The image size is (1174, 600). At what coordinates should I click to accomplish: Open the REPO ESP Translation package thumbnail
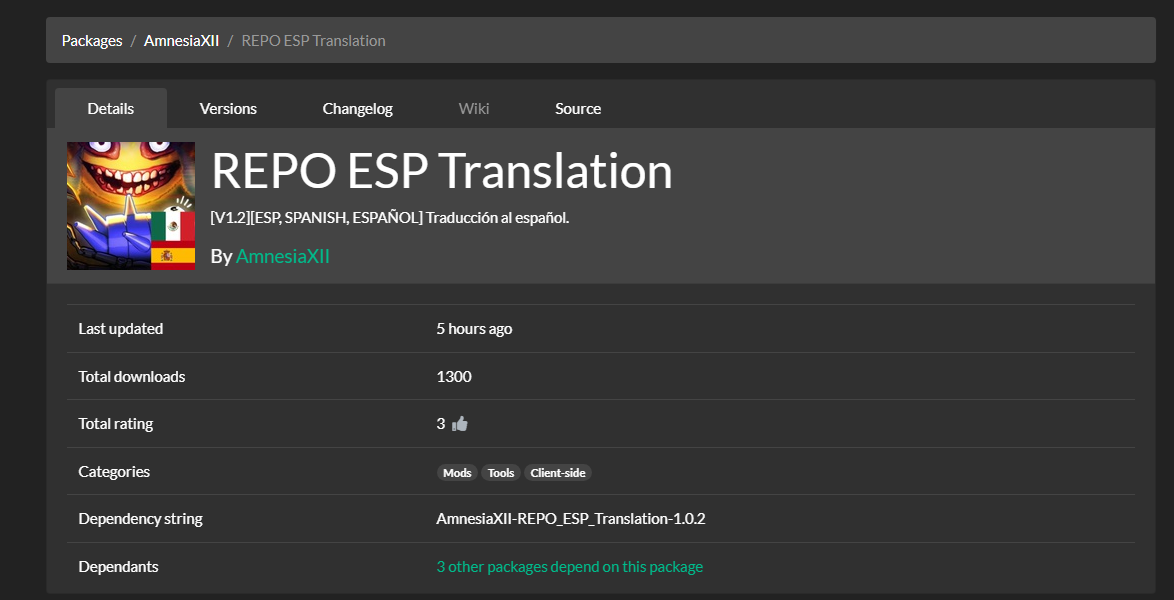tap(131, 206)
